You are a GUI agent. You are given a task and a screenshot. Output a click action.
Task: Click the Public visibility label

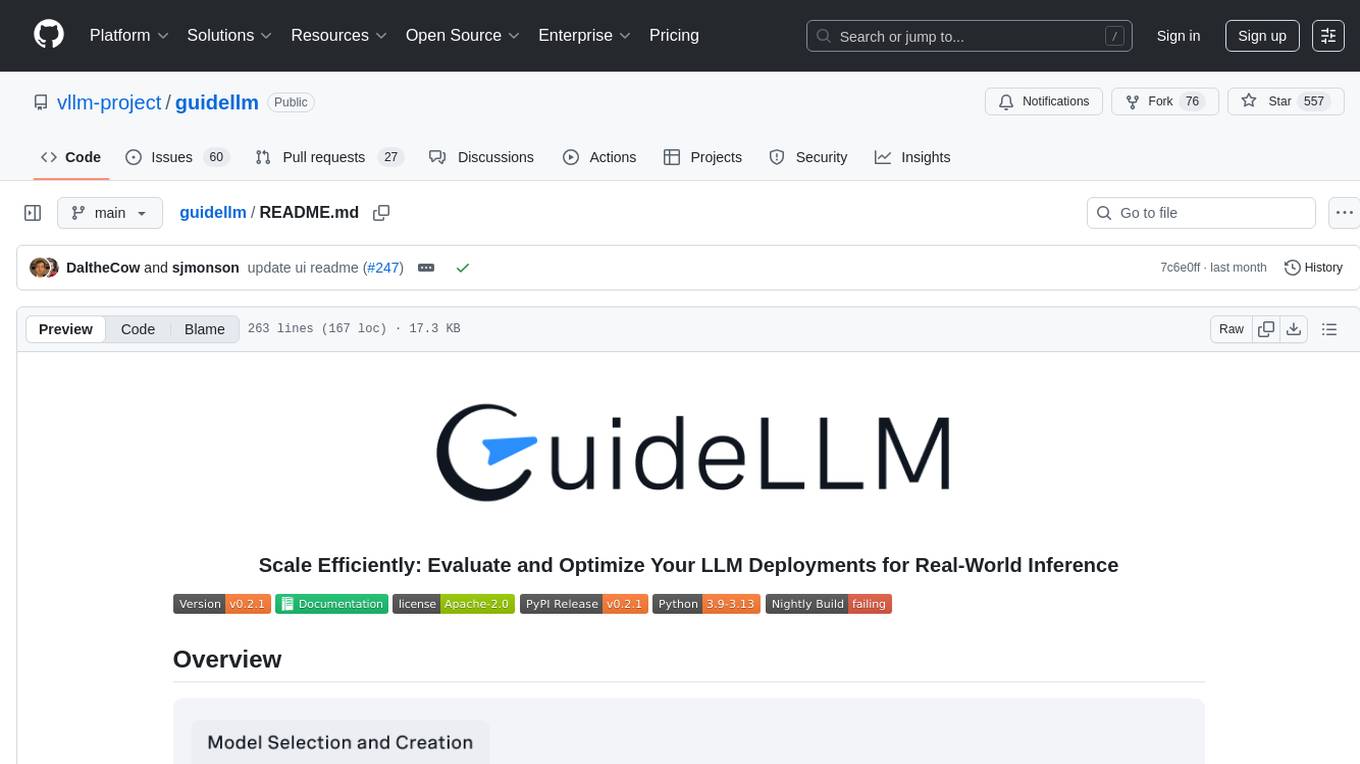291,102
